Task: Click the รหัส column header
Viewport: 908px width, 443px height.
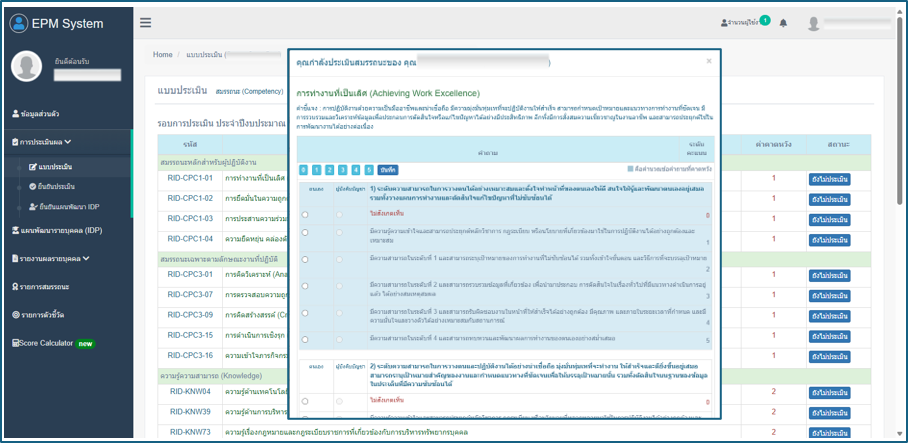Action: [190, 144]
